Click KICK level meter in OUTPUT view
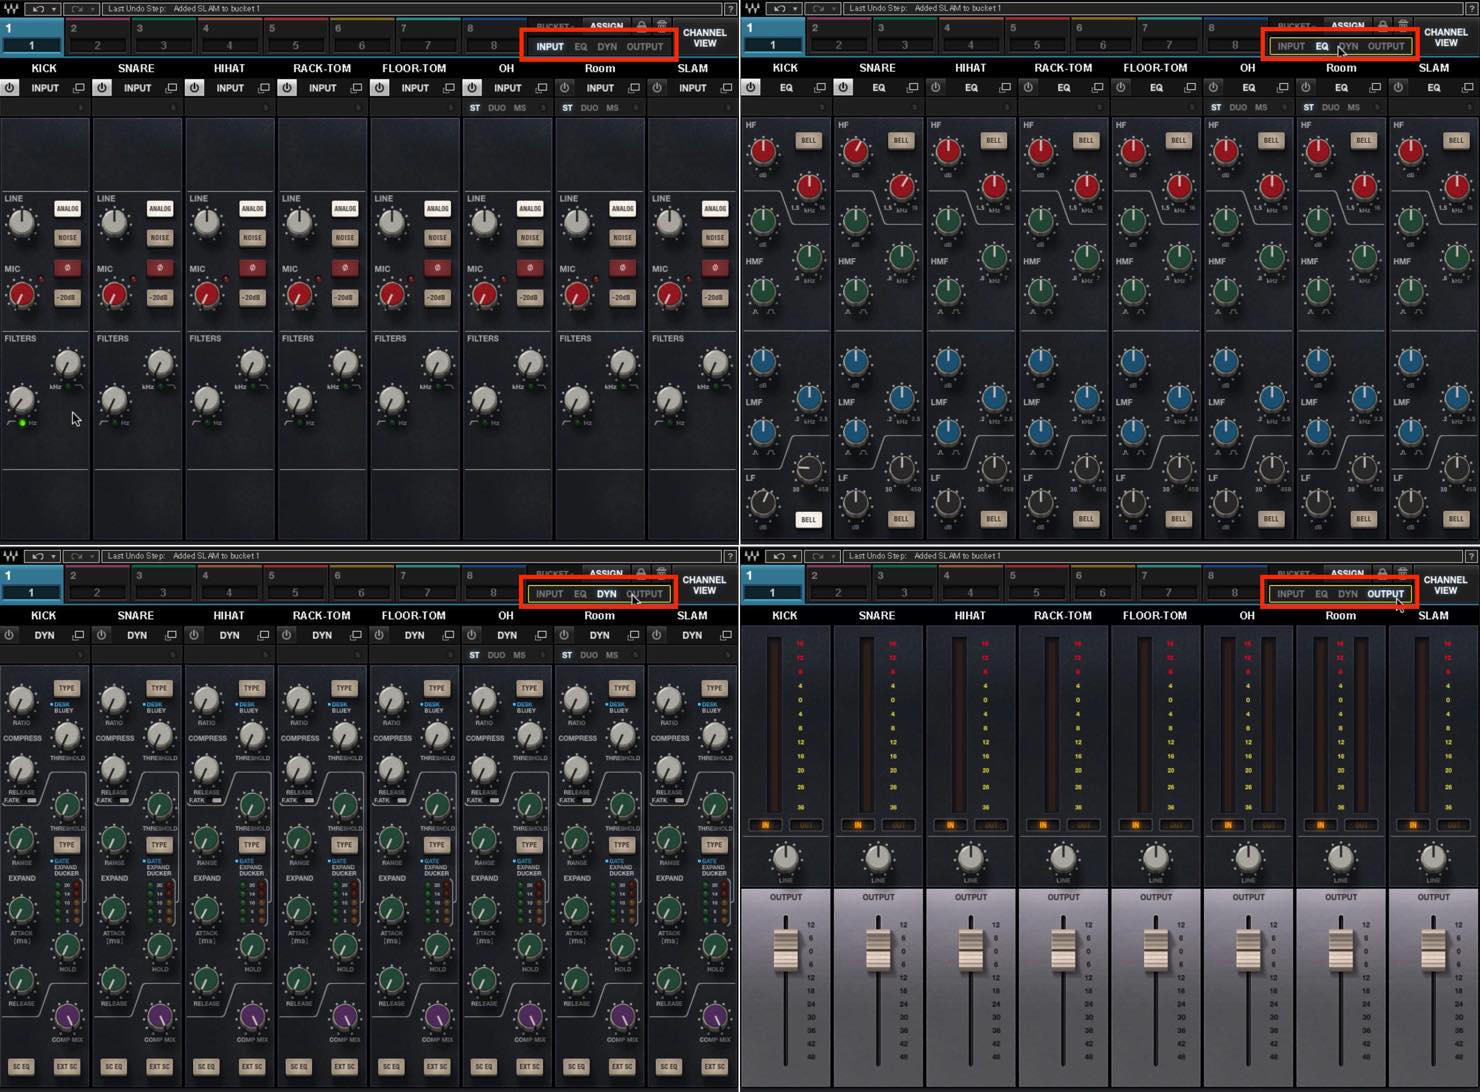The image size is (1480, 1092). [773, 725]
